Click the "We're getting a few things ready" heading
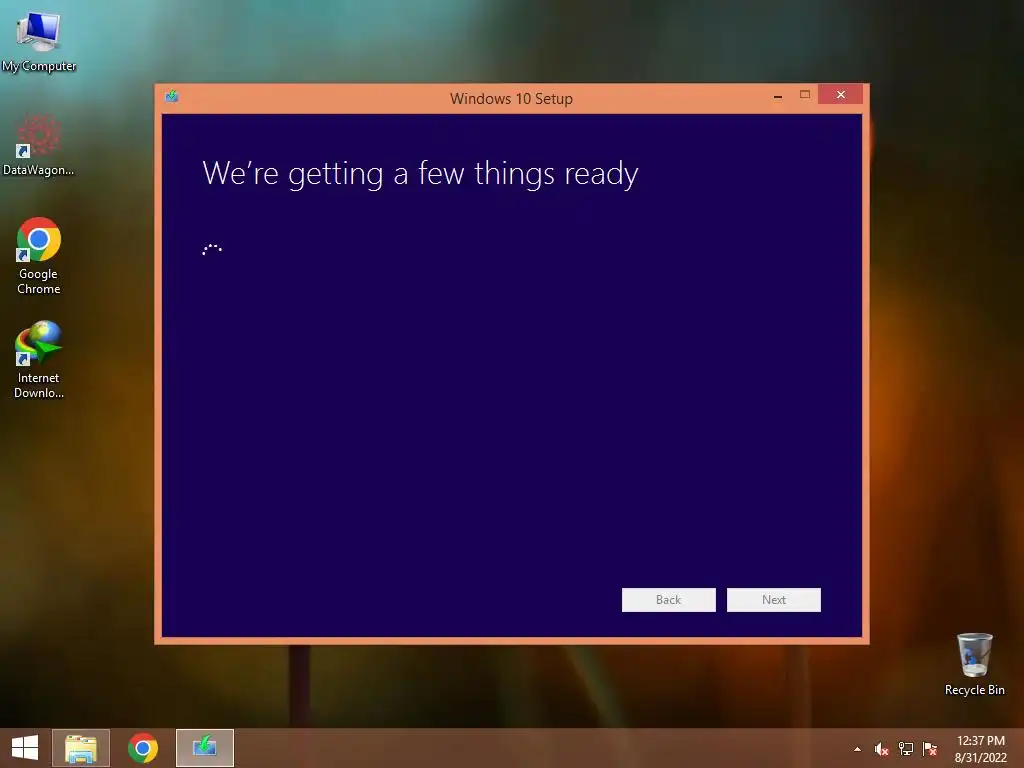 [420, 174]
